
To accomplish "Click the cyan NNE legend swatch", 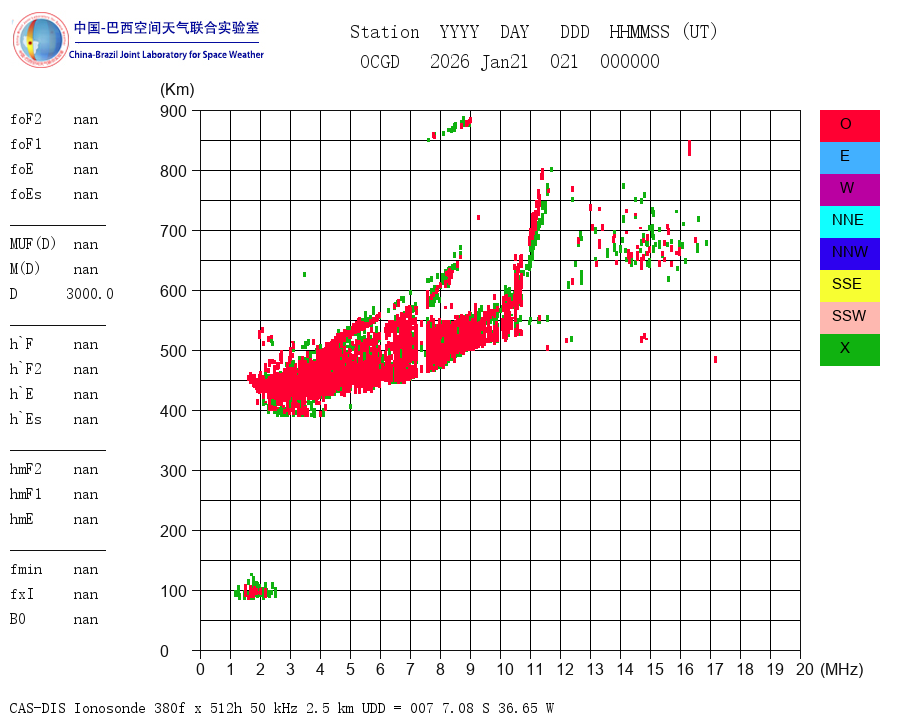I will [849, 222].
